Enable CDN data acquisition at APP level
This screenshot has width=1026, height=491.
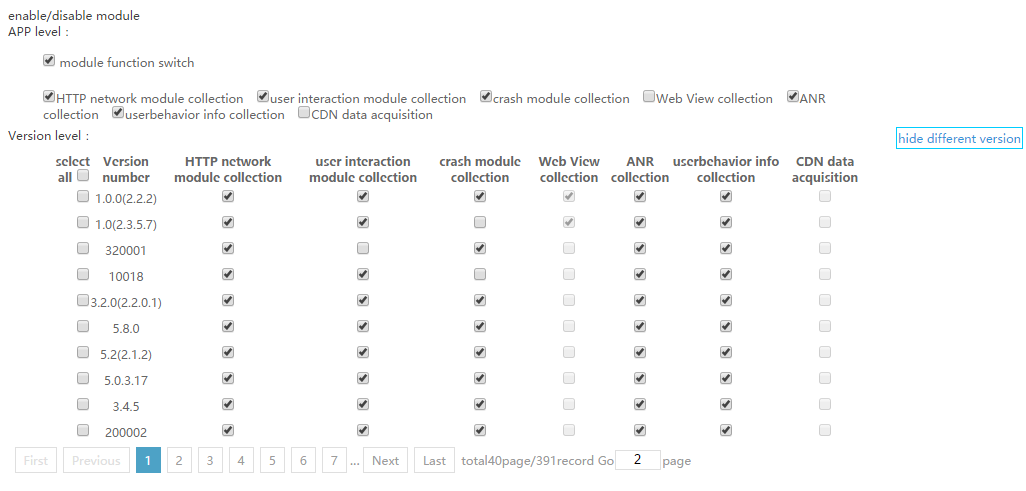point(305,114)
